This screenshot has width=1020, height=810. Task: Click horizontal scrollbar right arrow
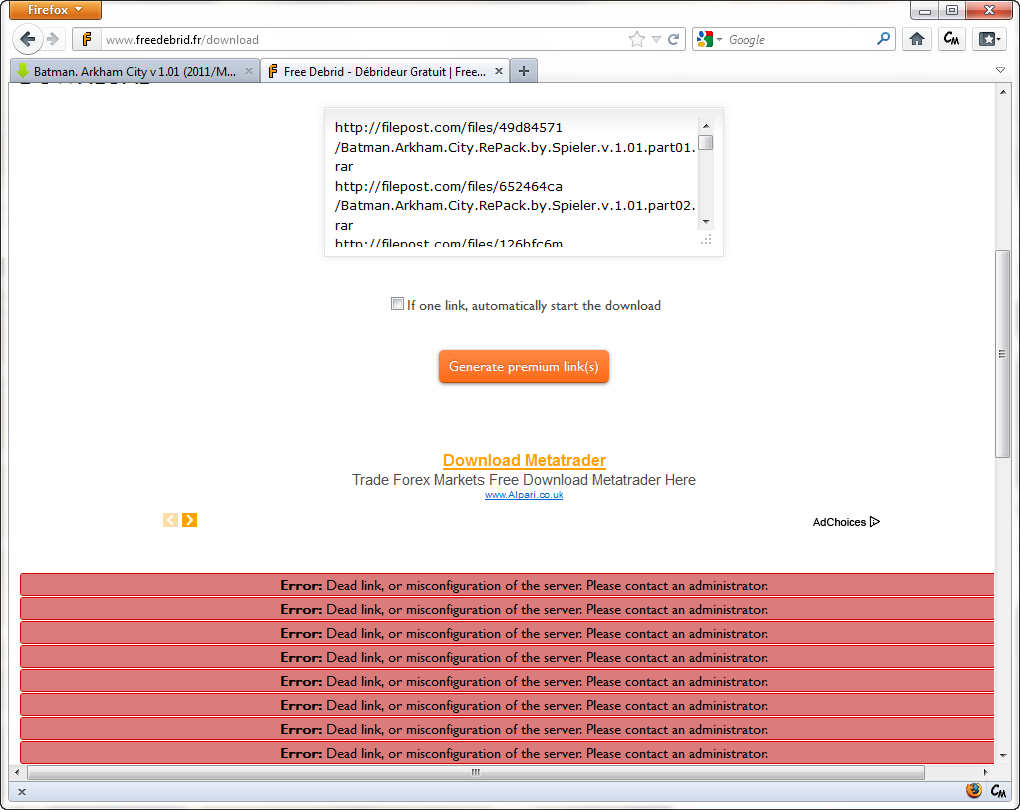[986, 772]
